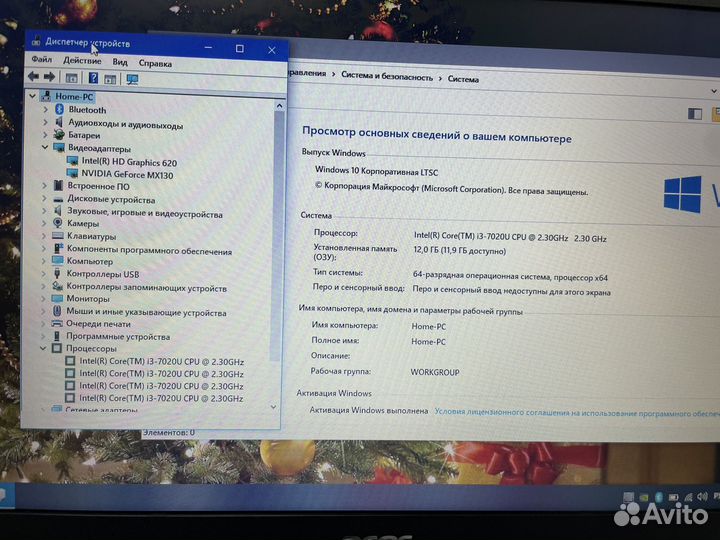This screenshot has width=720, height=540.
Task: Open the Файл menu
Action: [x=42, y=59]
